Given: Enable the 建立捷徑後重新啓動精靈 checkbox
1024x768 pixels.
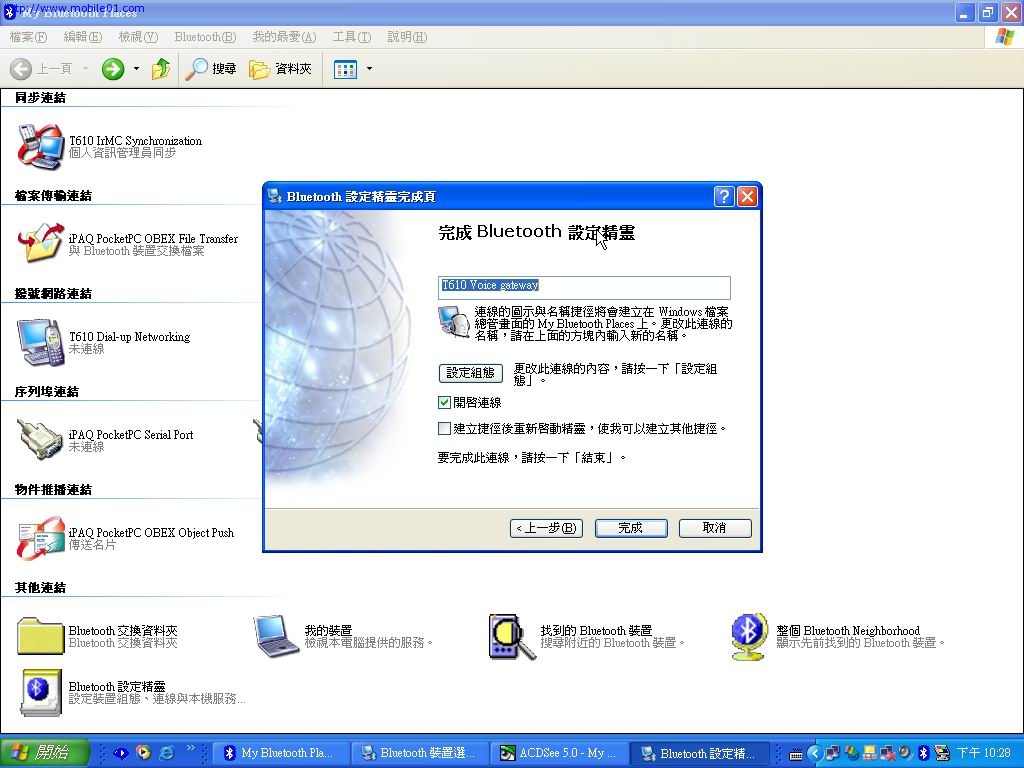Looking at the screenshot, I should pyautogui.click(x=444, y=428).
